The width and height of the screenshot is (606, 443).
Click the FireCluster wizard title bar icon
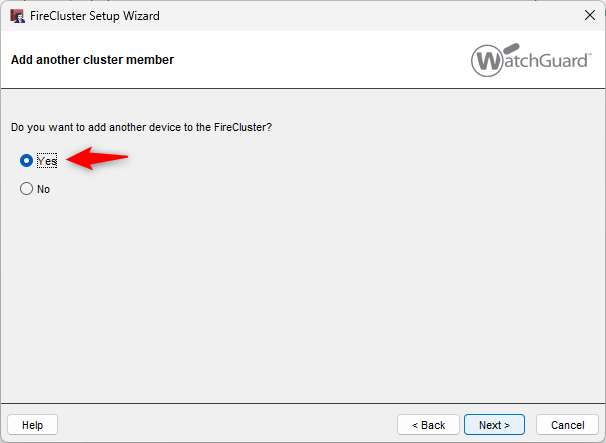(17, 16)
